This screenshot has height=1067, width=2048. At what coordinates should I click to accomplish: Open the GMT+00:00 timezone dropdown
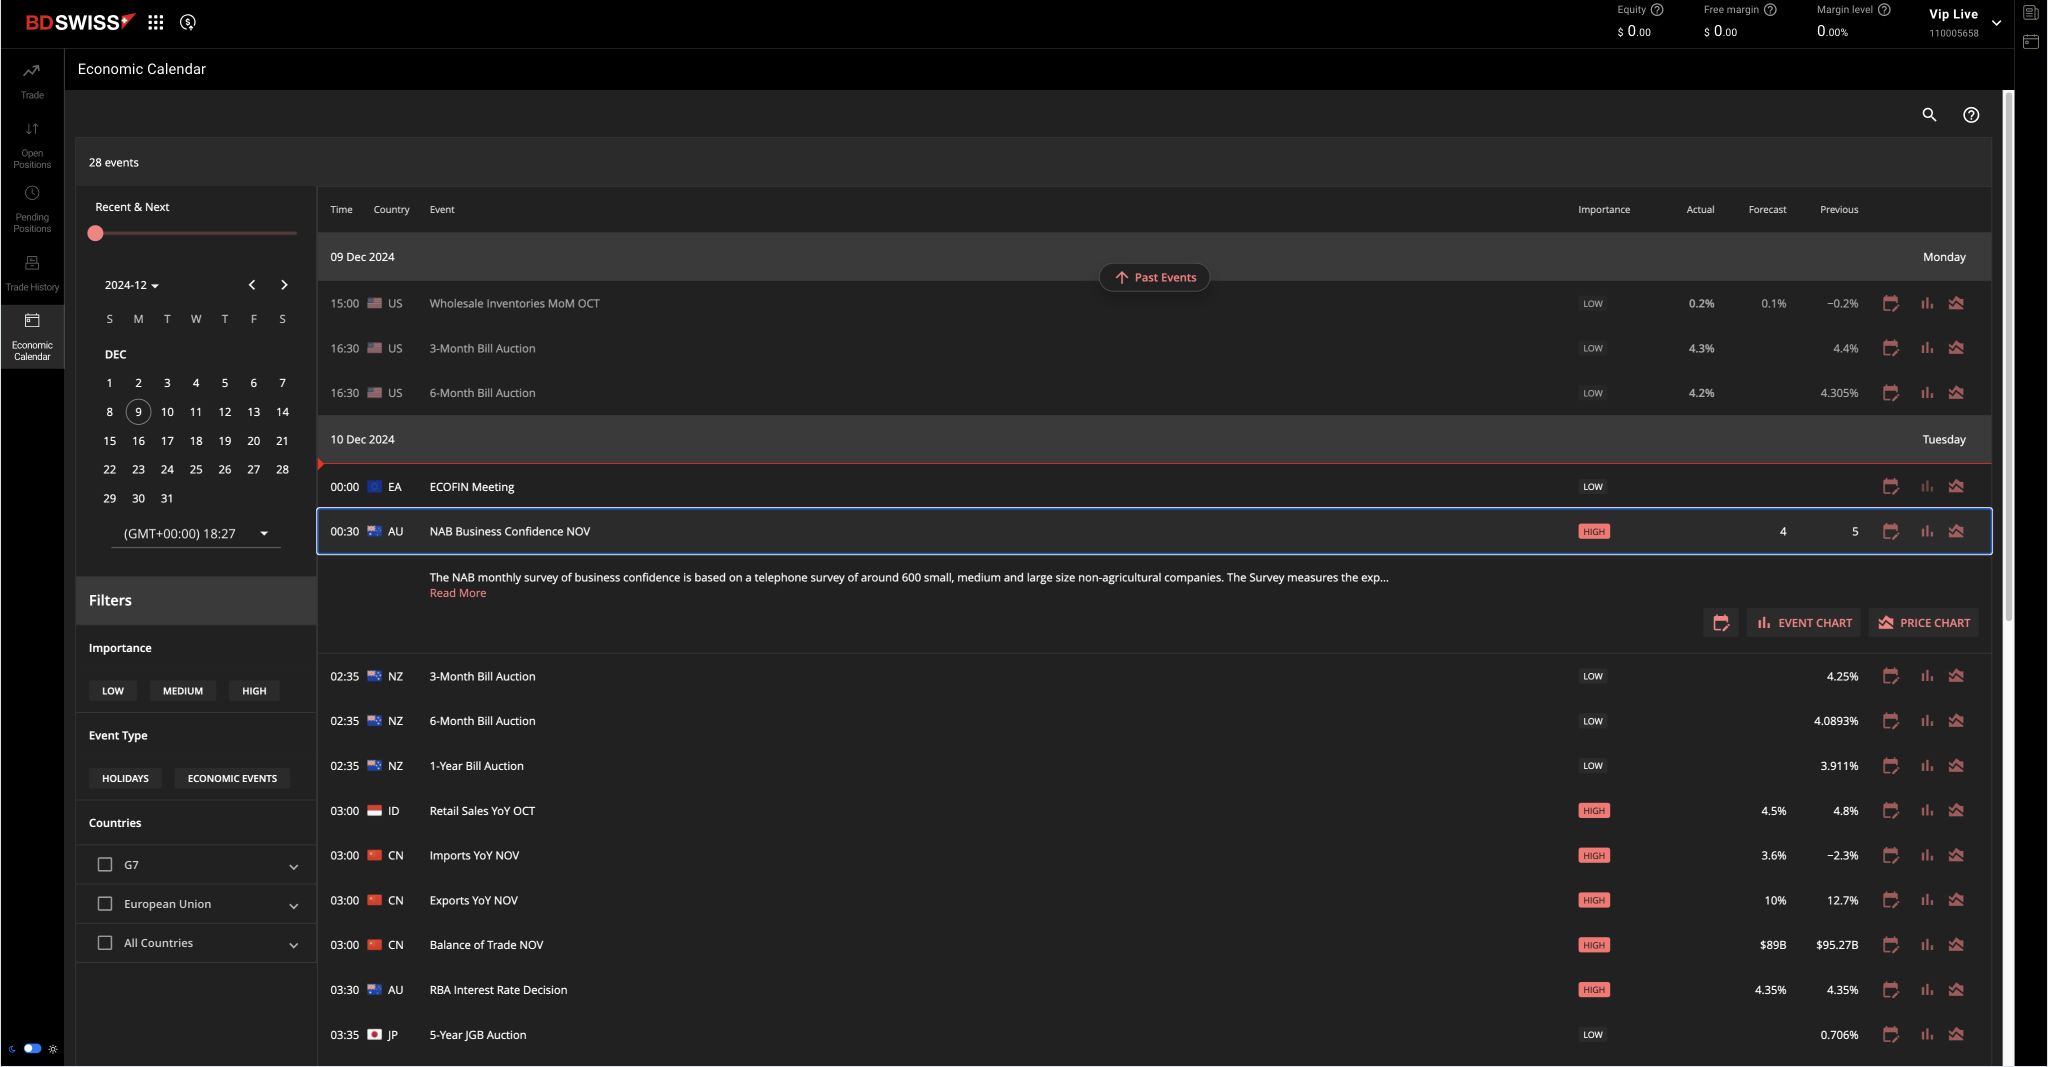coord(196,534)
